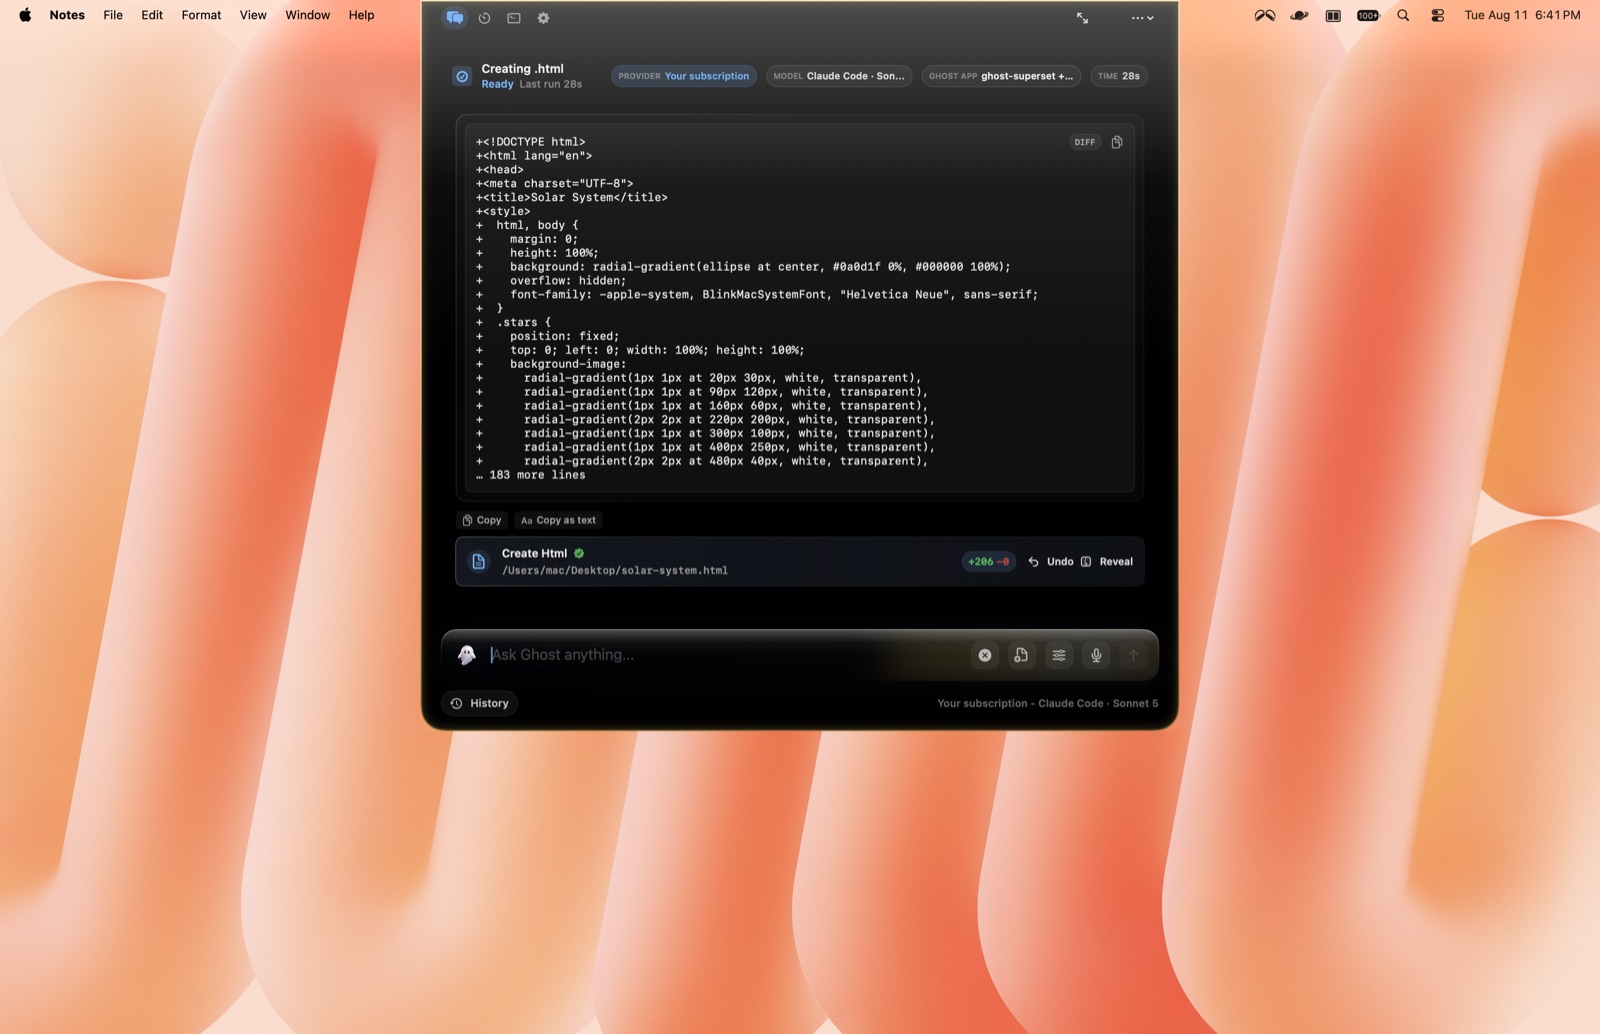This screenshot has width=1600, height=1034.
Task: Click the leftmost status menu bar icon
Action: [1265, 15]
